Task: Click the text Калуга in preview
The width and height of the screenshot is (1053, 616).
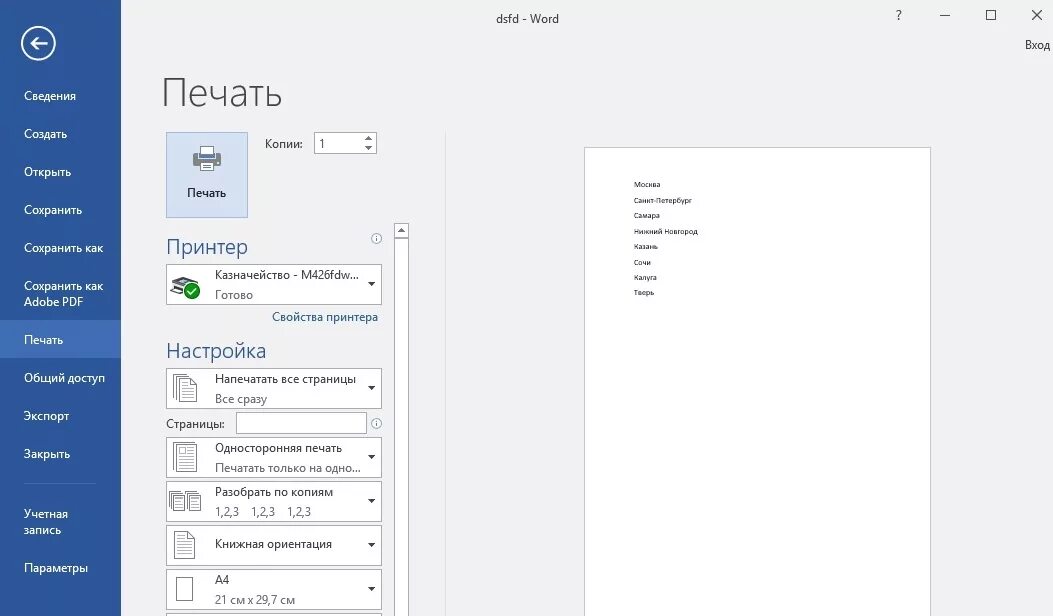Action: [645, 277]
